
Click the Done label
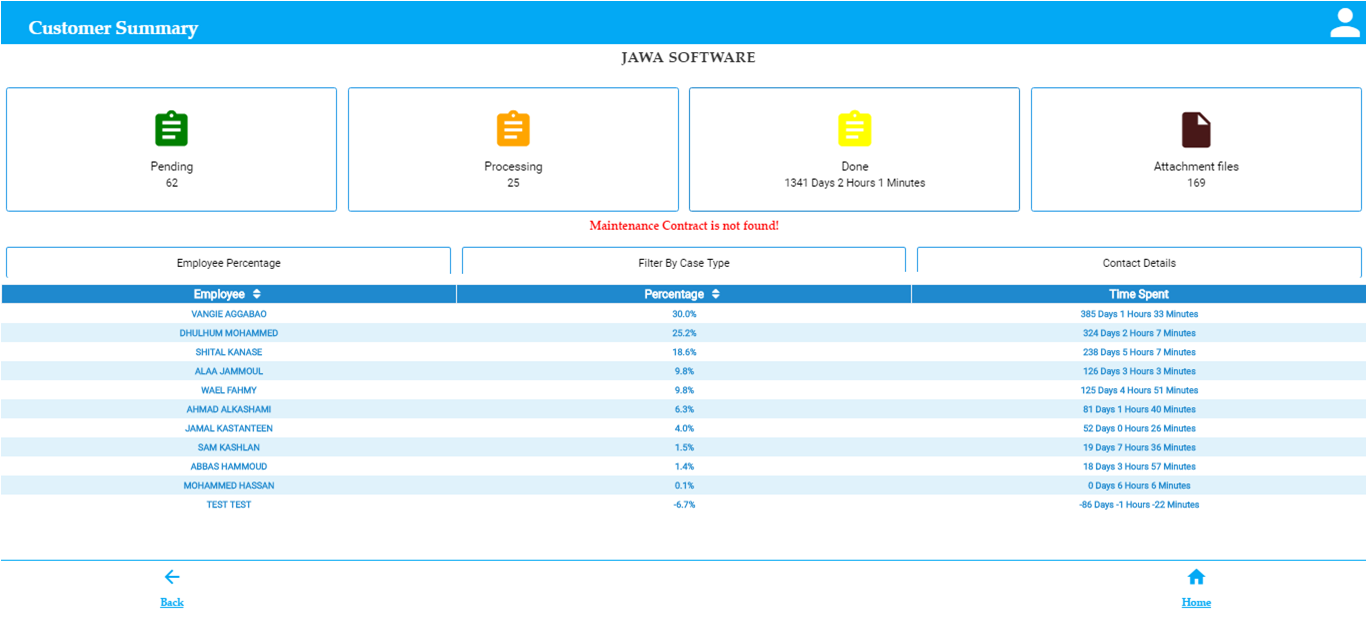coord(855,167)
